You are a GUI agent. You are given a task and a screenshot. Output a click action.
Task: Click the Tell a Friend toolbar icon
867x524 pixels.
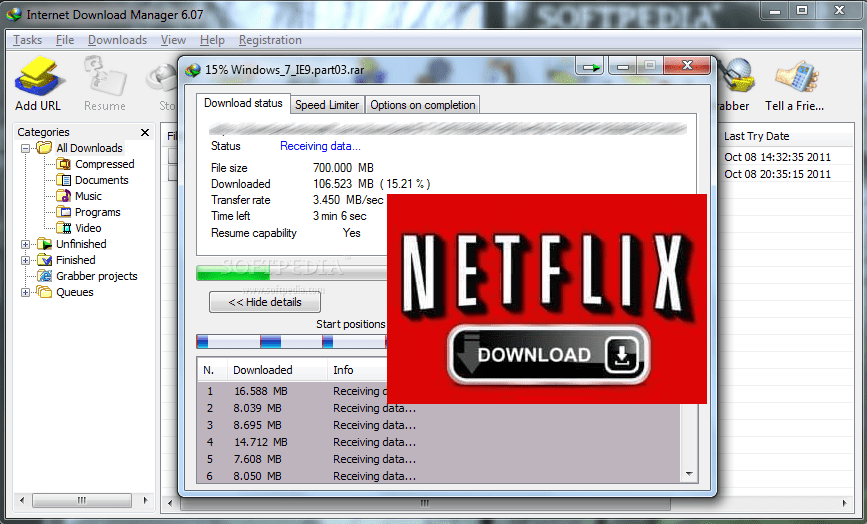click(x=796, y=77)
